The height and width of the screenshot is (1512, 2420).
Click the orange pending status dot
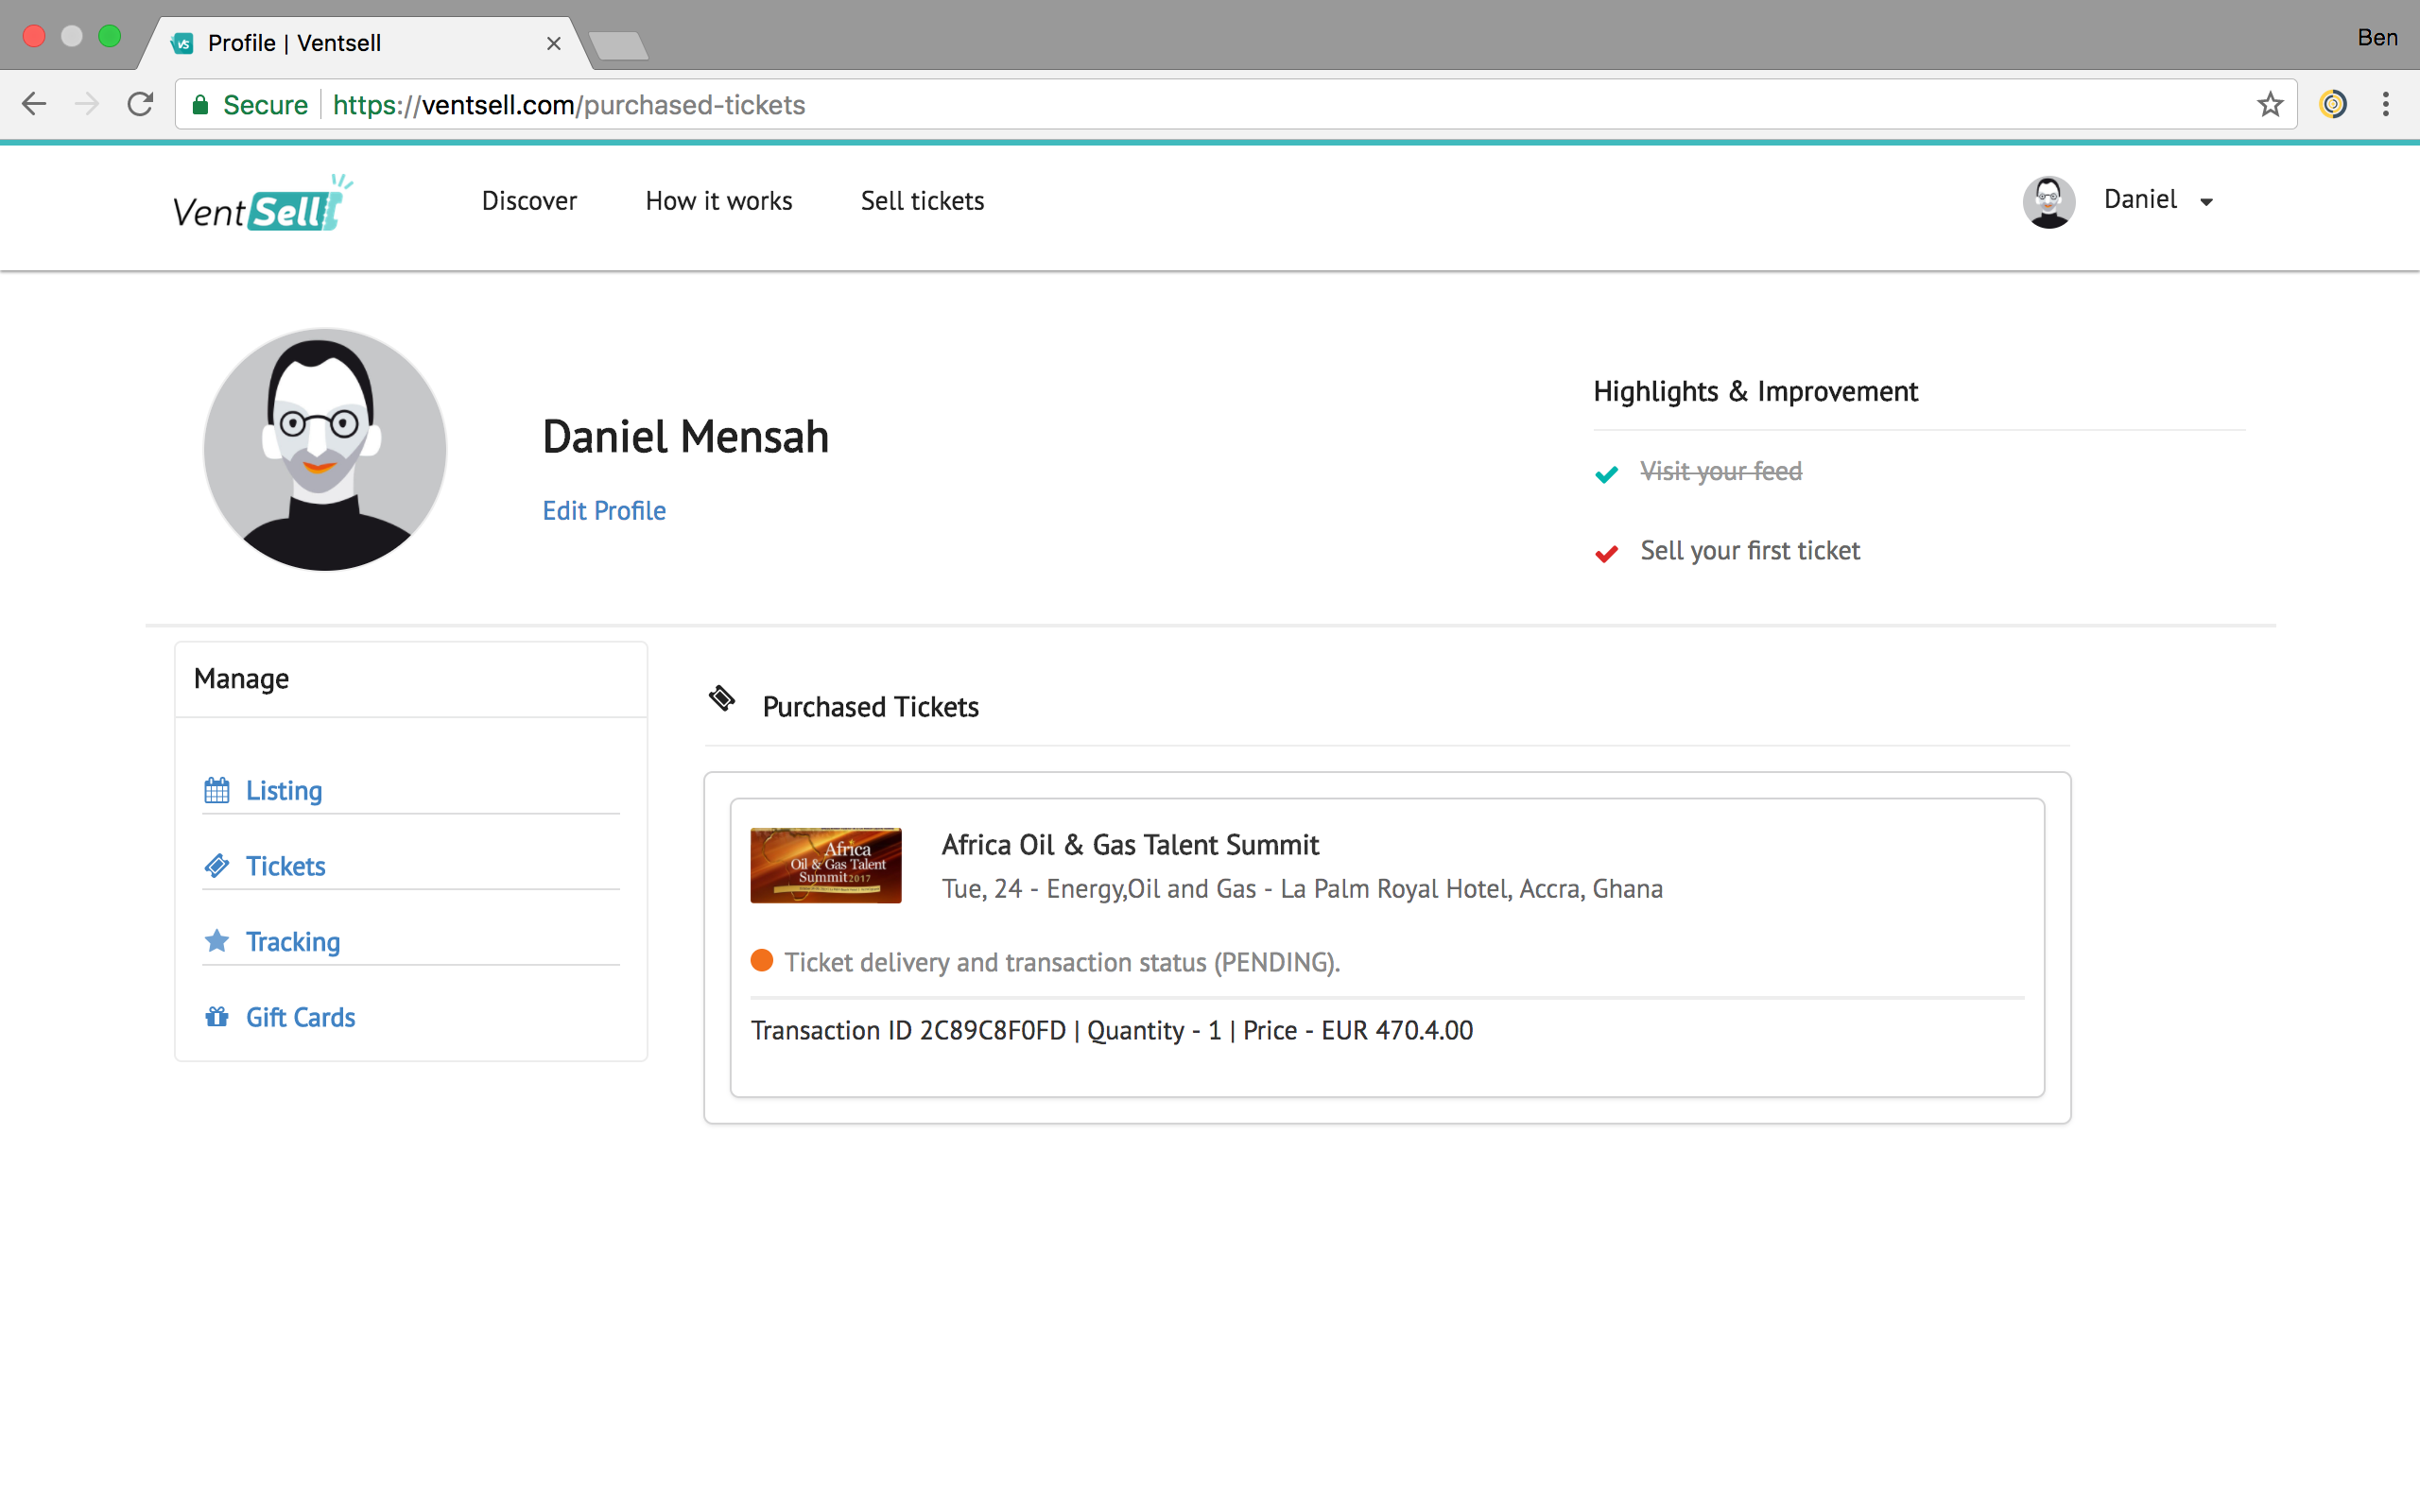(762, 961)
